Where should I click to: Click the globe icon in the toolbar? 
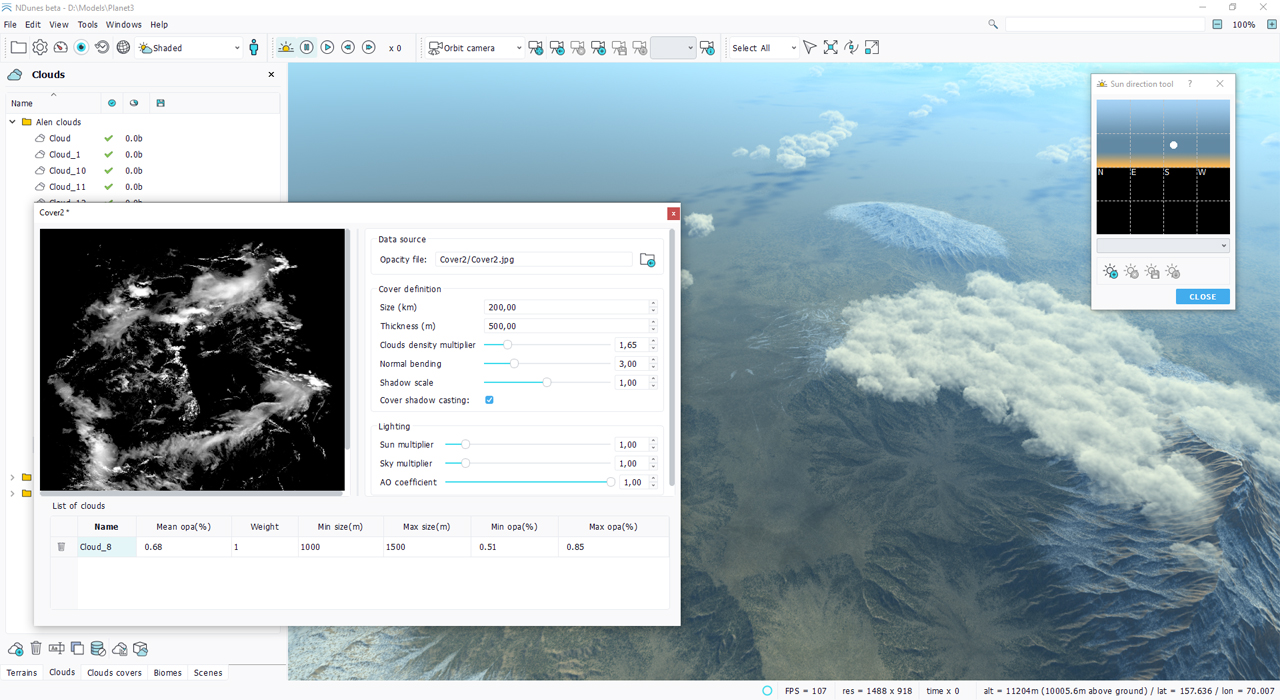[x=123, y=47]
